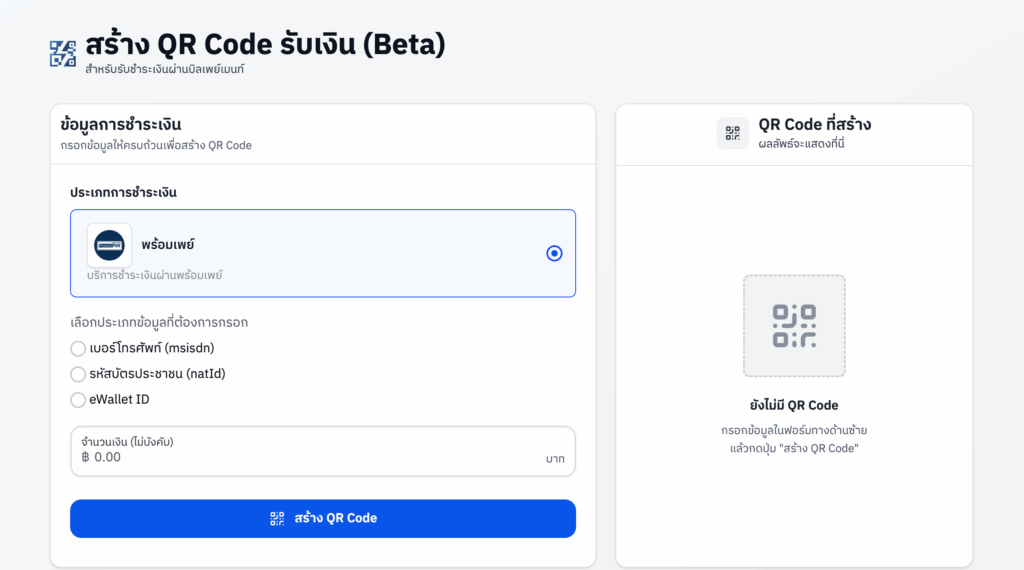The image size is (1024, 570).
Task: Click the บริการชำระเงินผ่านพร้อมเพย์ description text
Action: click(x=154, y=275)
